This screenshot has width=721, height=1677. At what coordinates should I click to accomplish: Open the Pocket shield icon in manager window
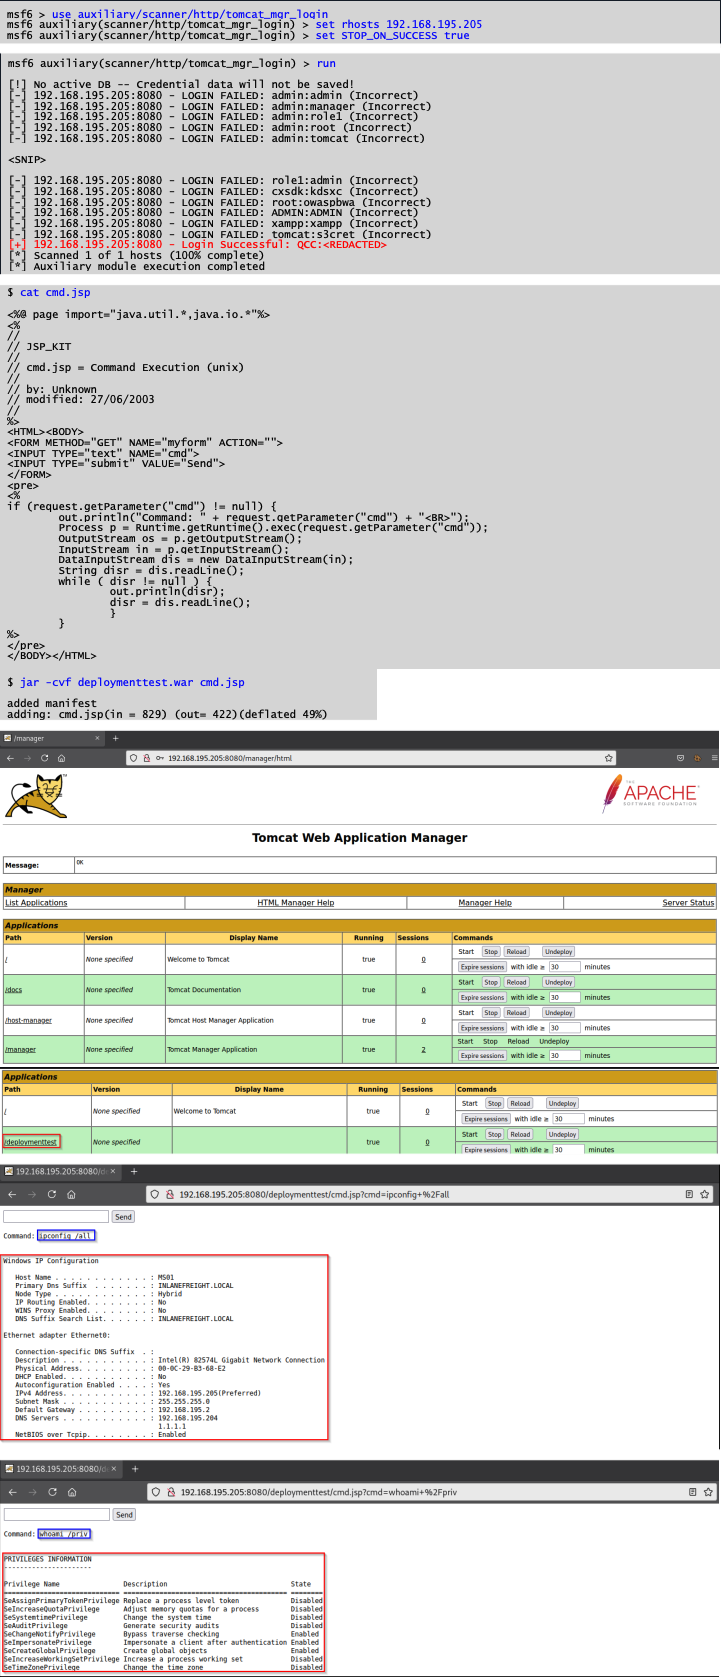coord(681,758)
